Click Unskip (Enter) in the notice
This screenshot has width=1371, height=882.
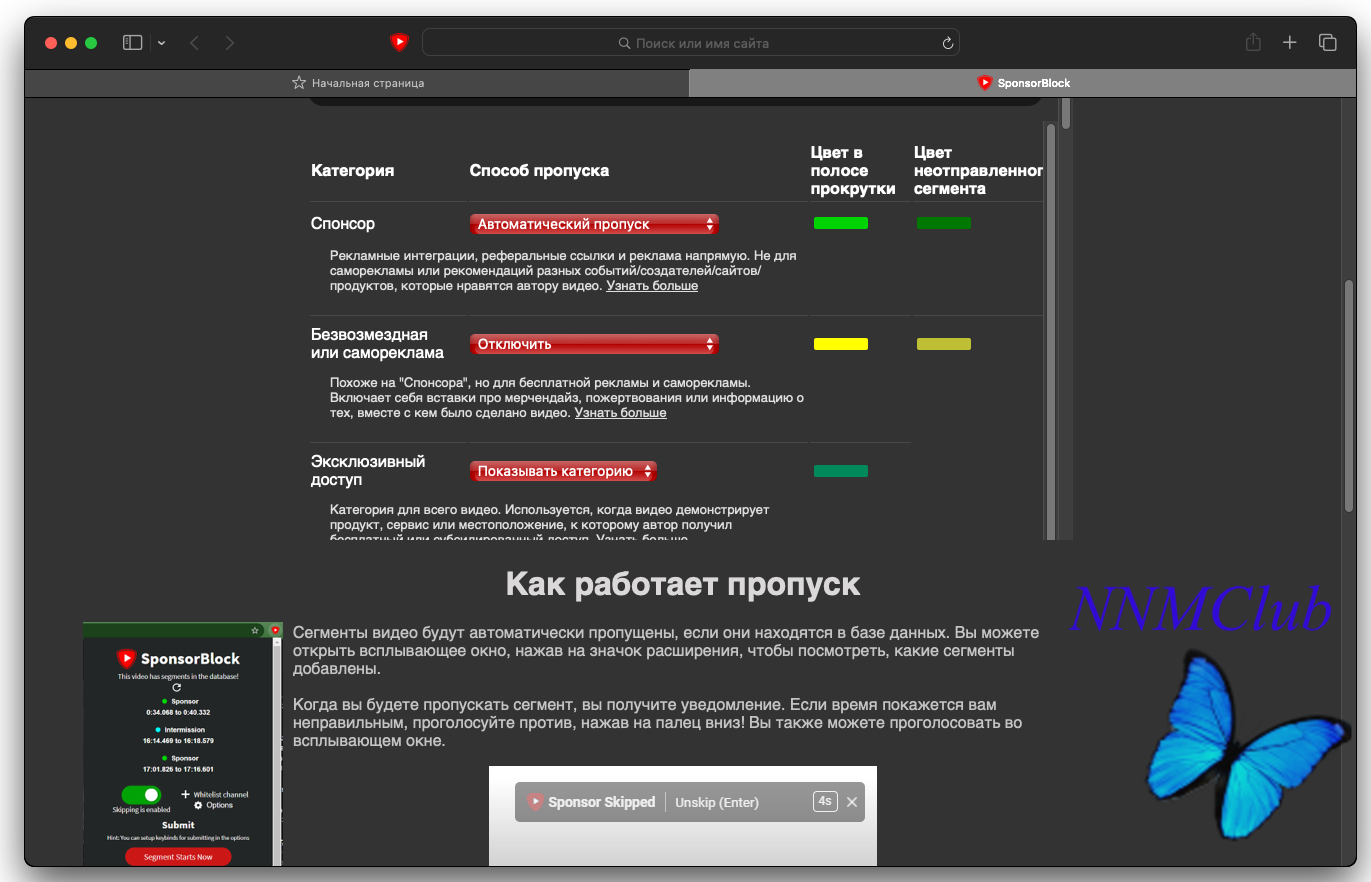click(x=717, y=802)
